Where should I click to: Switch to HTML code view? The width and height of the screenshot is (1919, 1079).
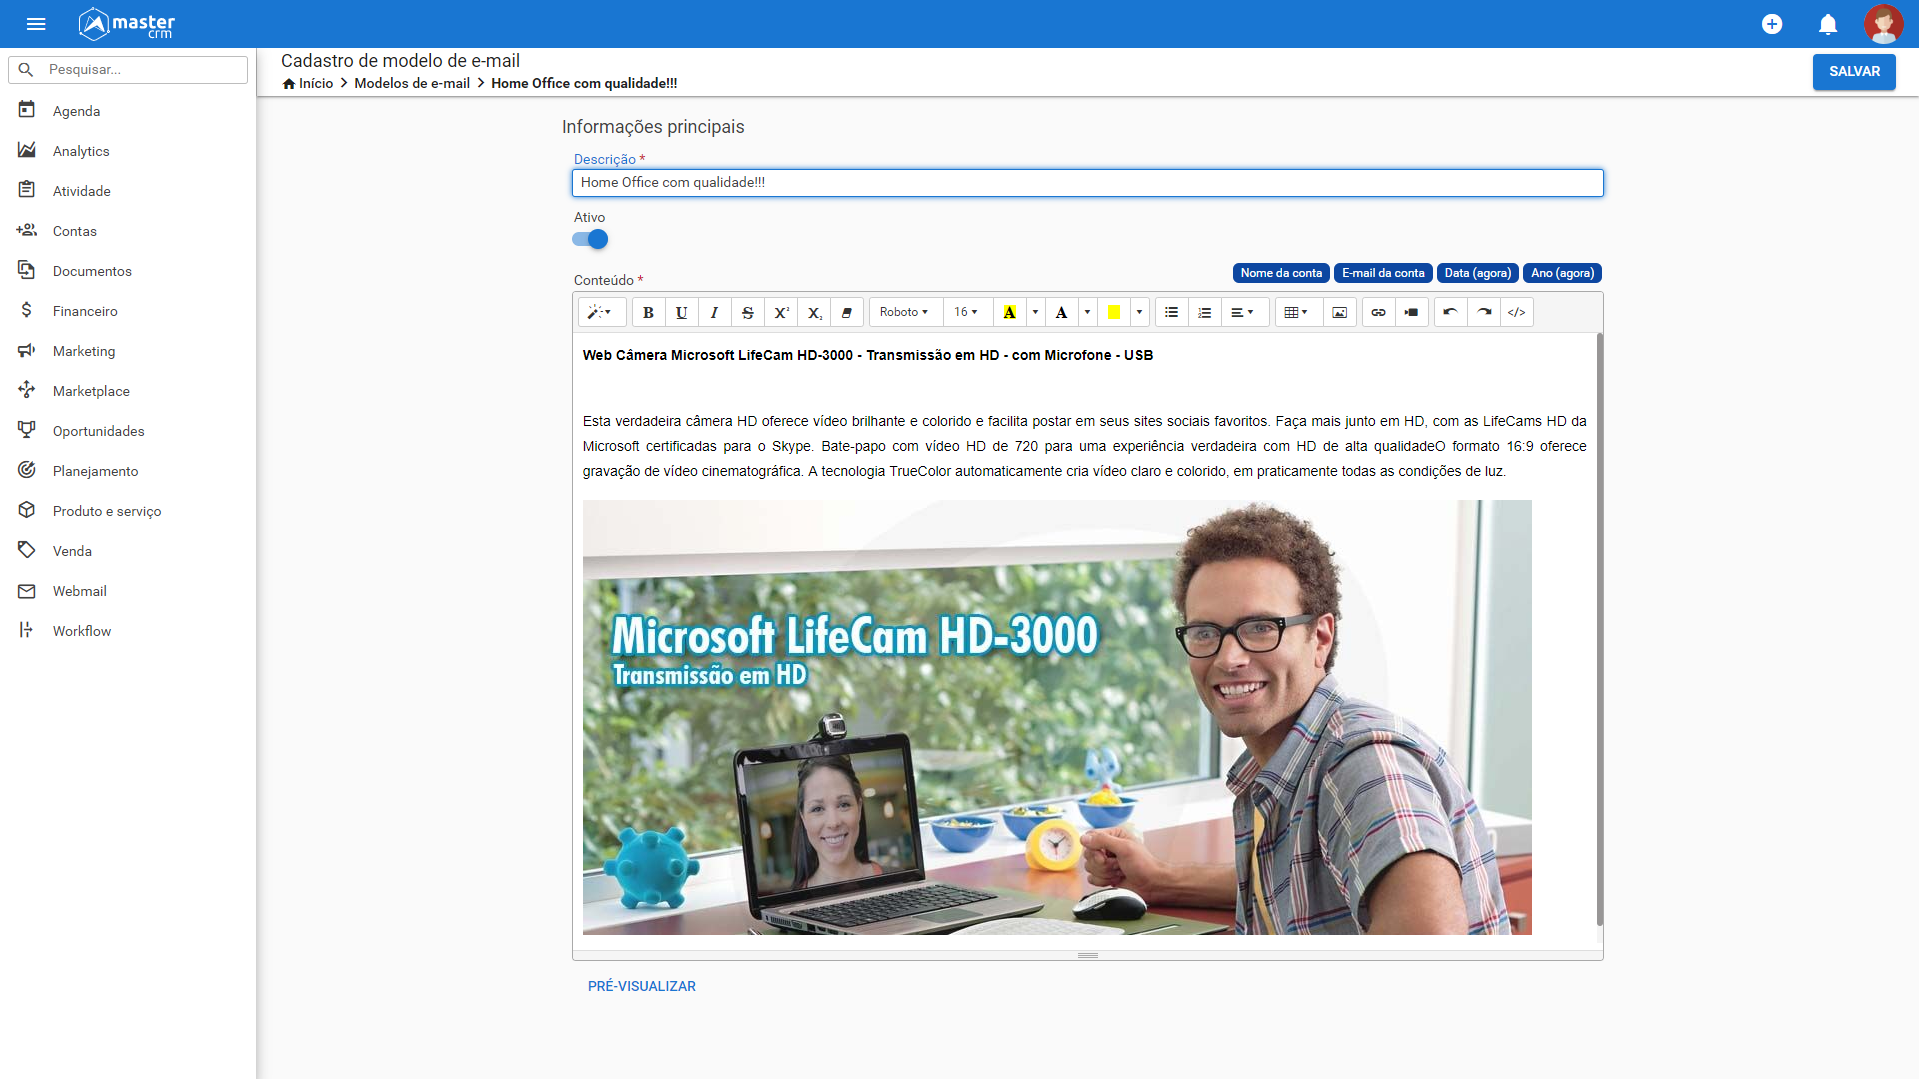click(x=1517, y=312)
